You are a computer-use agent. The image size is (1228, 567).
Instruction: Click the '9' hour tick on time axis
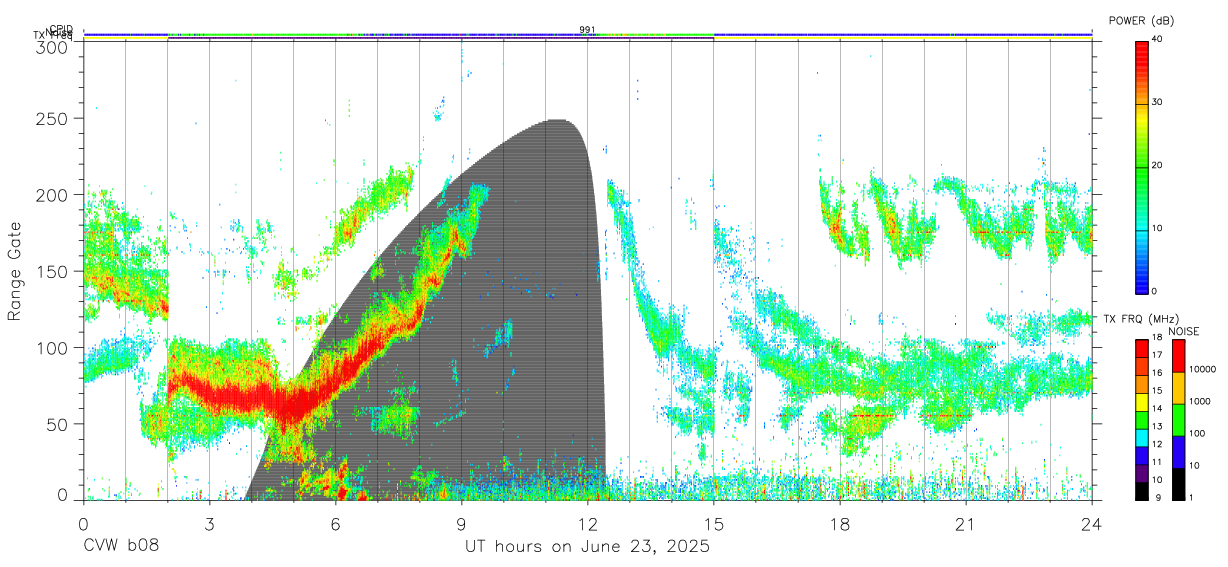point(461,523)
